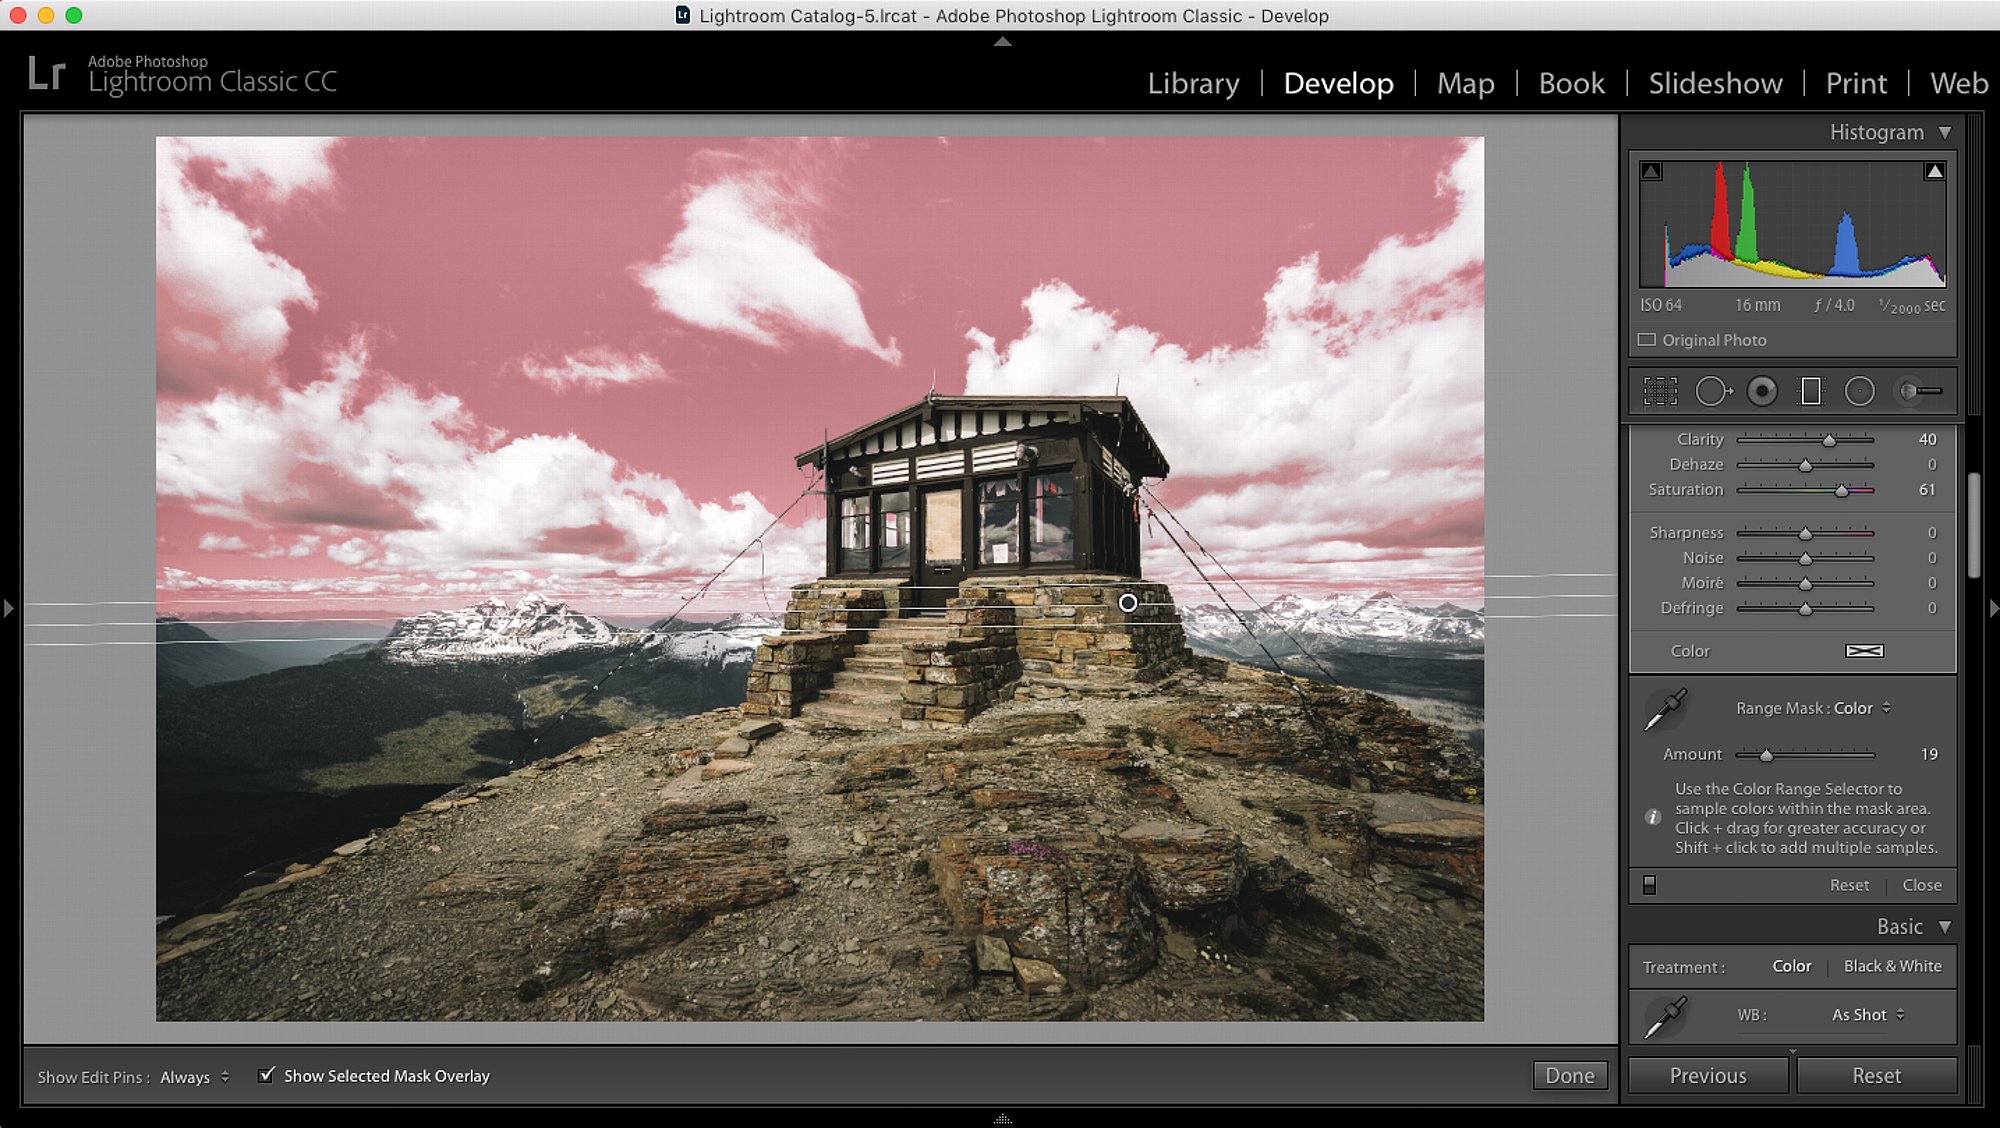Viewport: 2000px width, 1128px height.
Task: Expand the left panel arrow
Action: point(9,608)
